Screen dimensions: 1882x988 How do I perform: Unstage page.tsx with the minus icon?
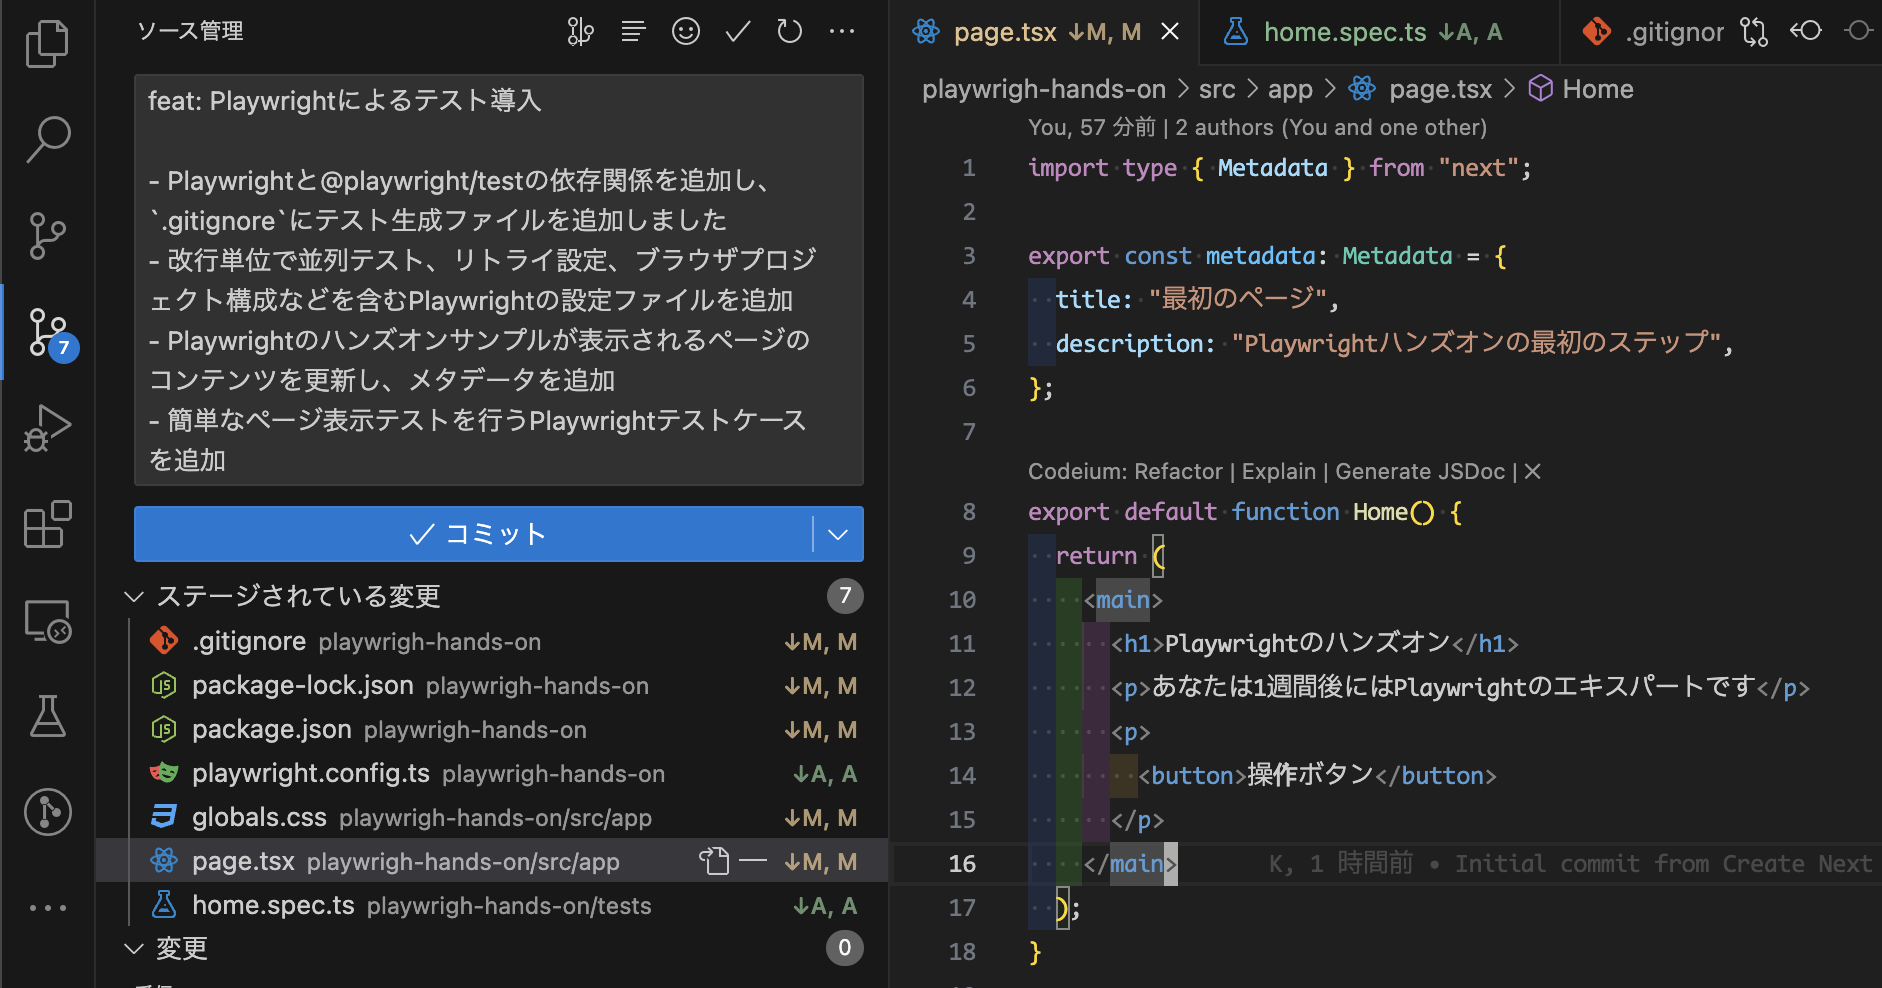[753, 860]
